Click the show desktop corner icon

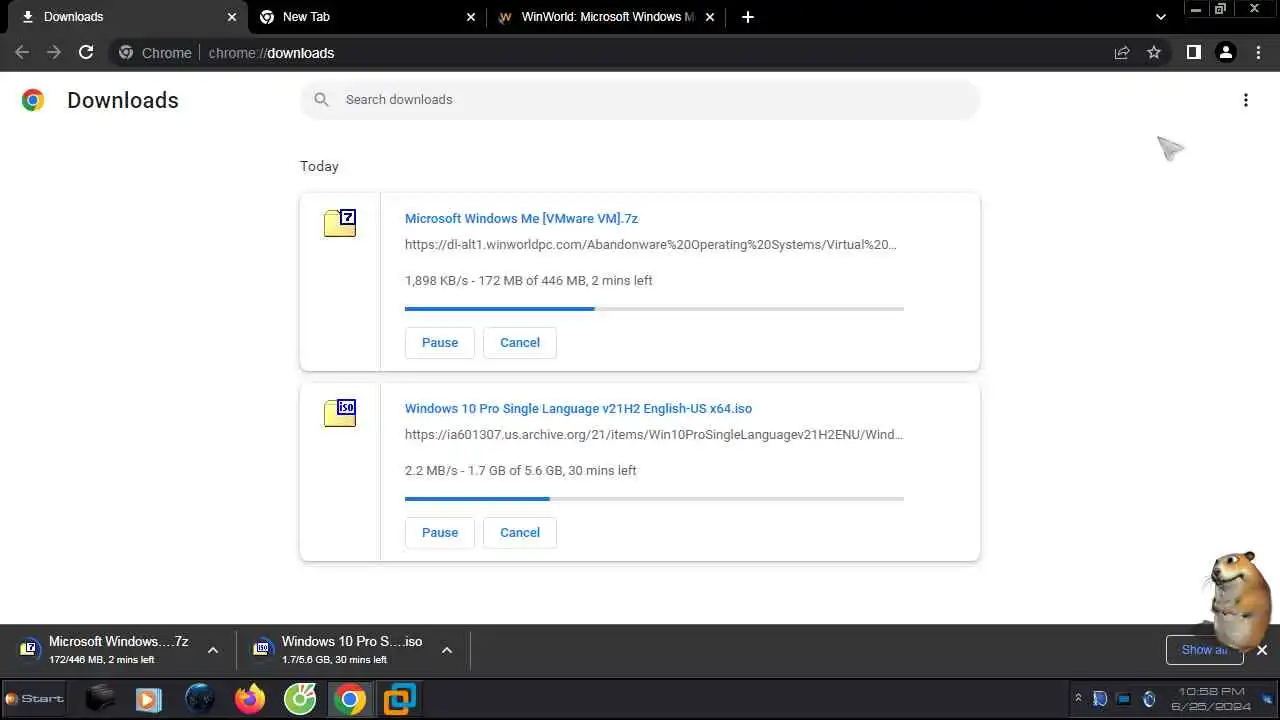1268,698
